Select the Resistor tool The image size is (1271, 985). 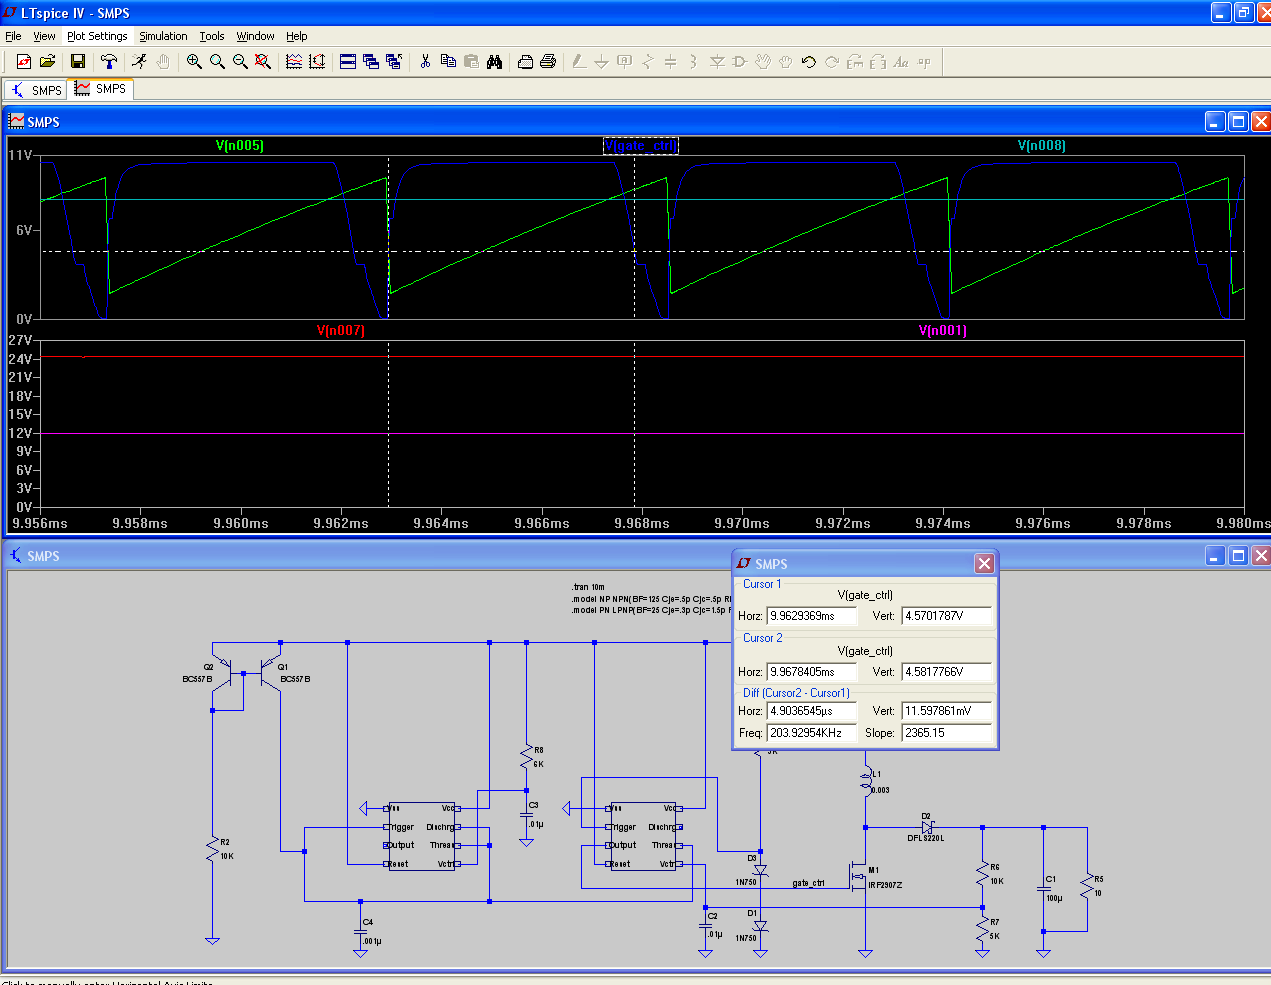pos(648,62)
